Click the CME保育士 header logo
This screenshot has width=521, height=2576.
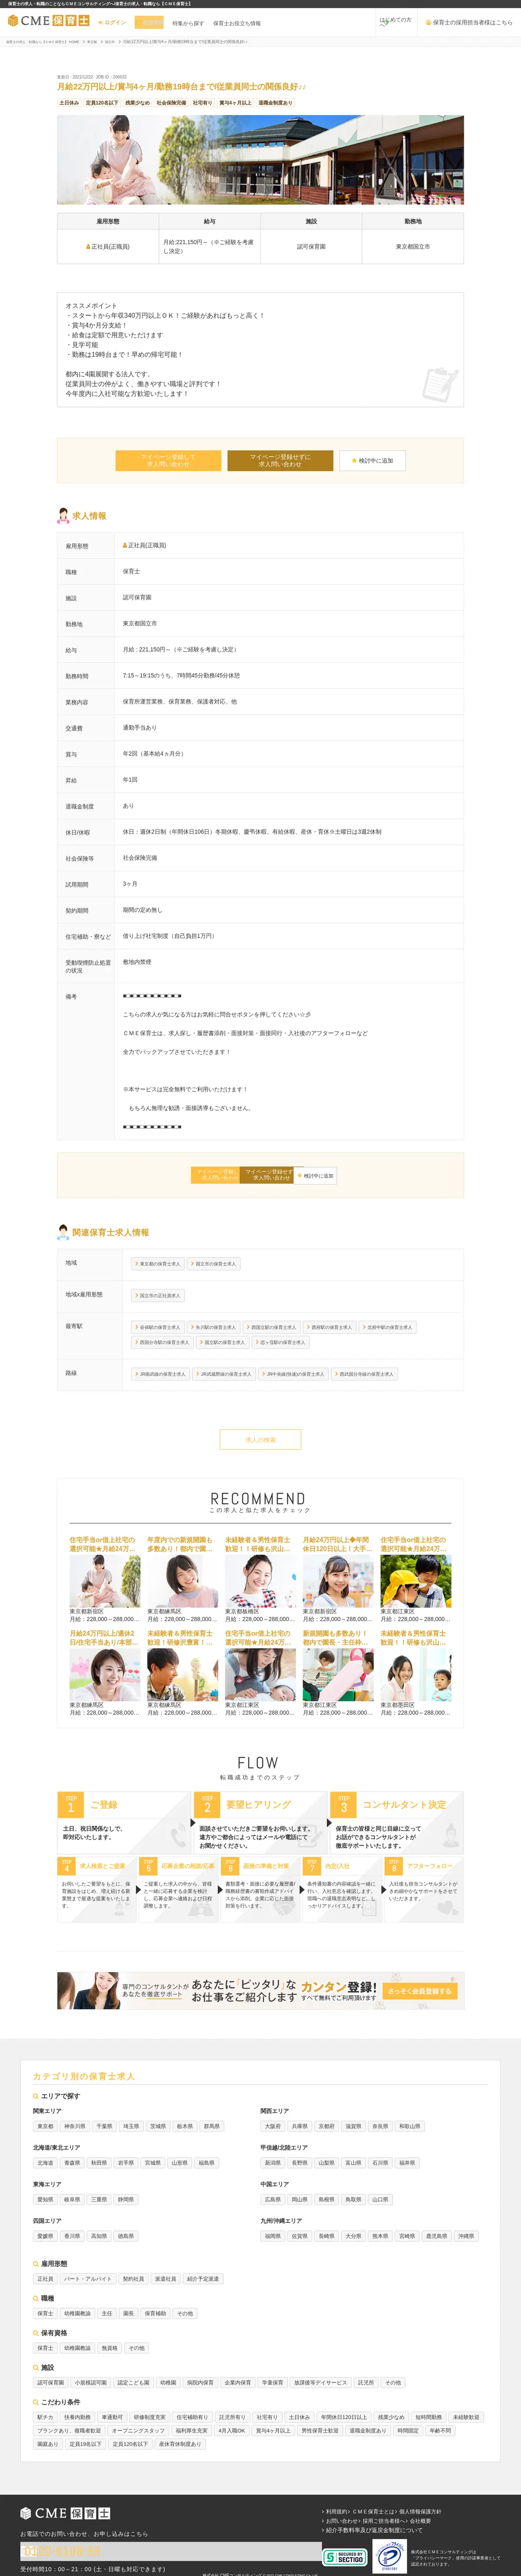48,21
